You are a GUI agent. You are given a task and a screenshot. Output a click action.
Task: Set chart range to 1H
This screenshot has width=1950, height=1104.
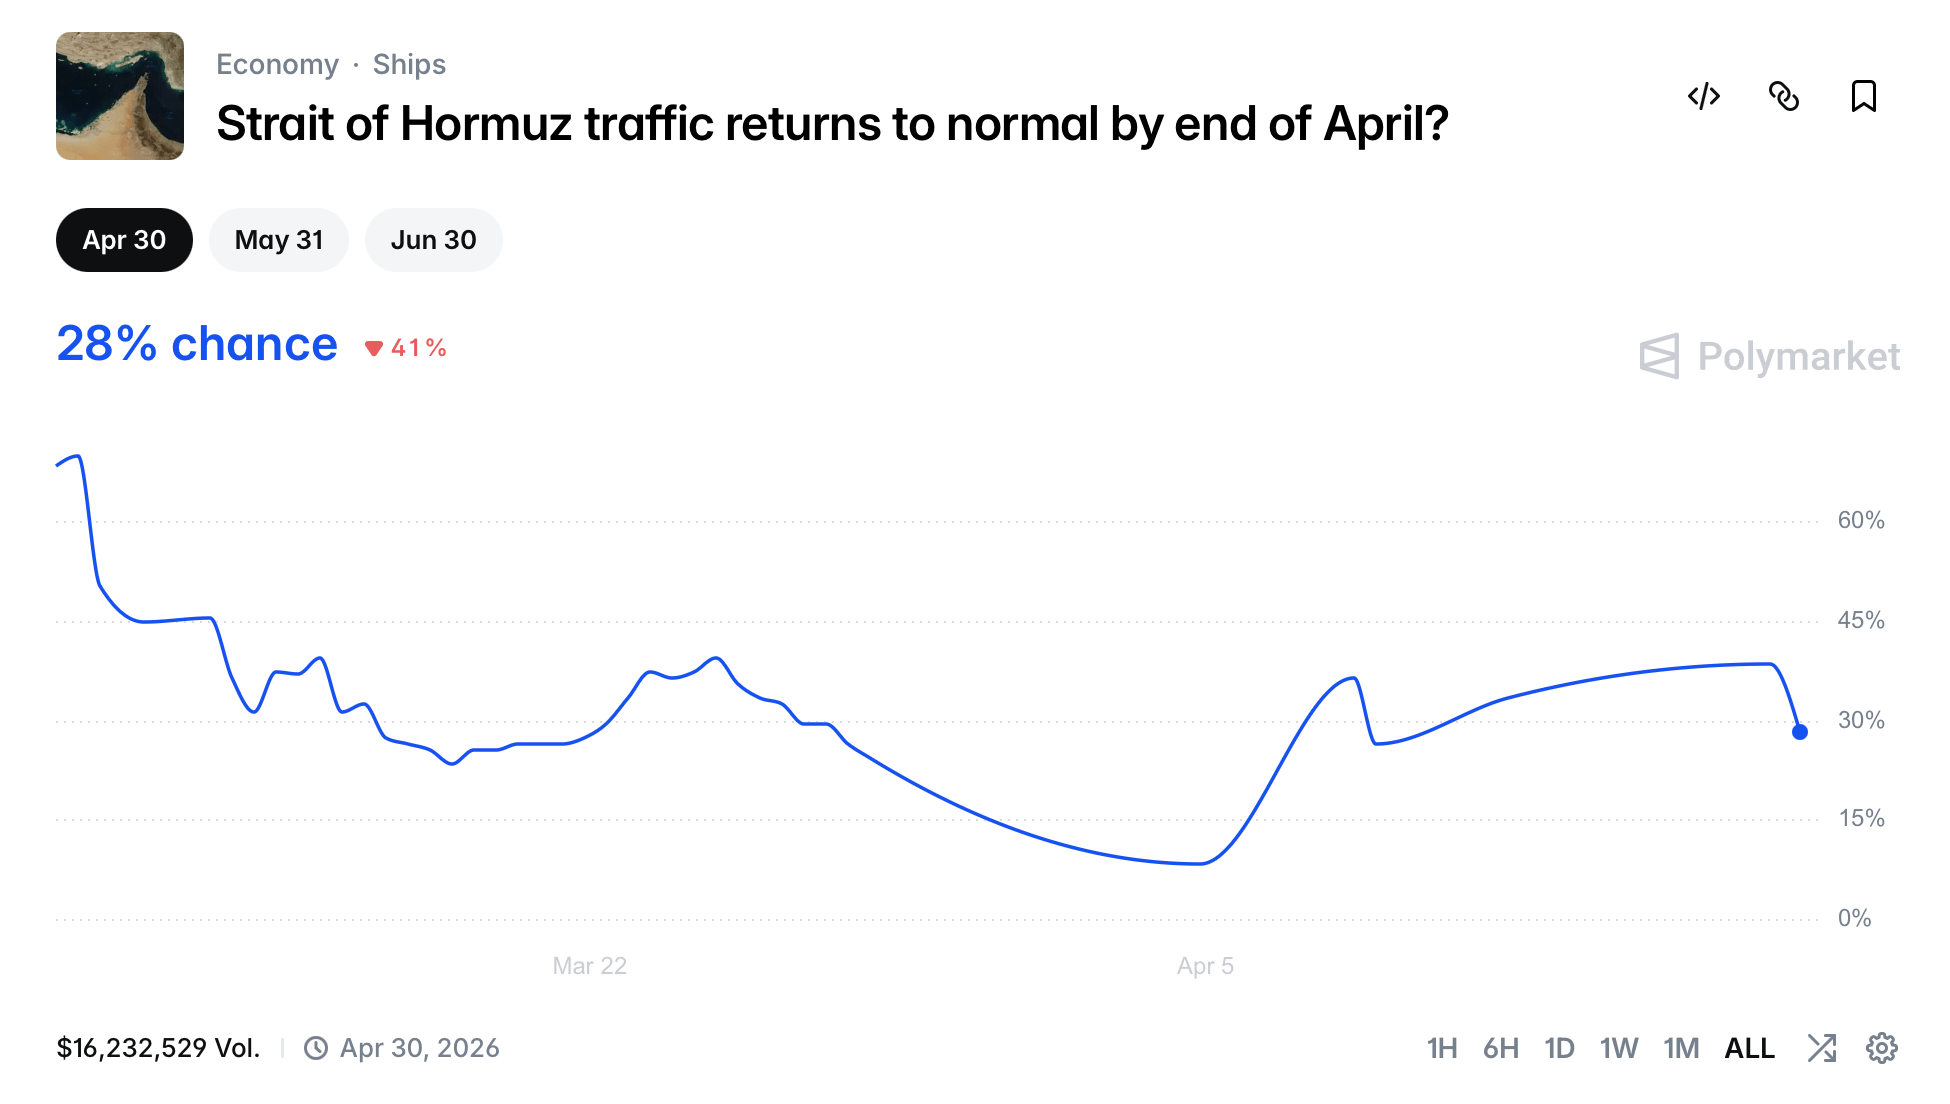tap(1441, 1048)
